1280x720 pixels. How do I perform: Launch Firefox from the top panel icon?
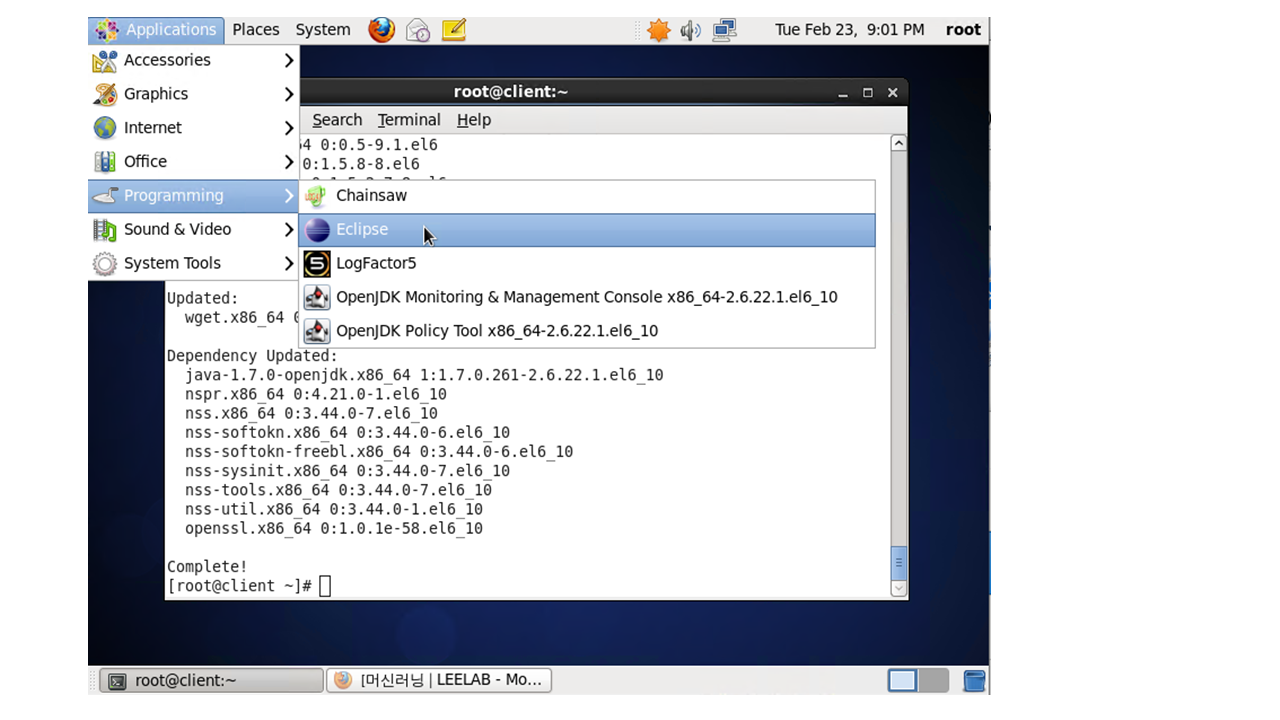click(381, 30)
